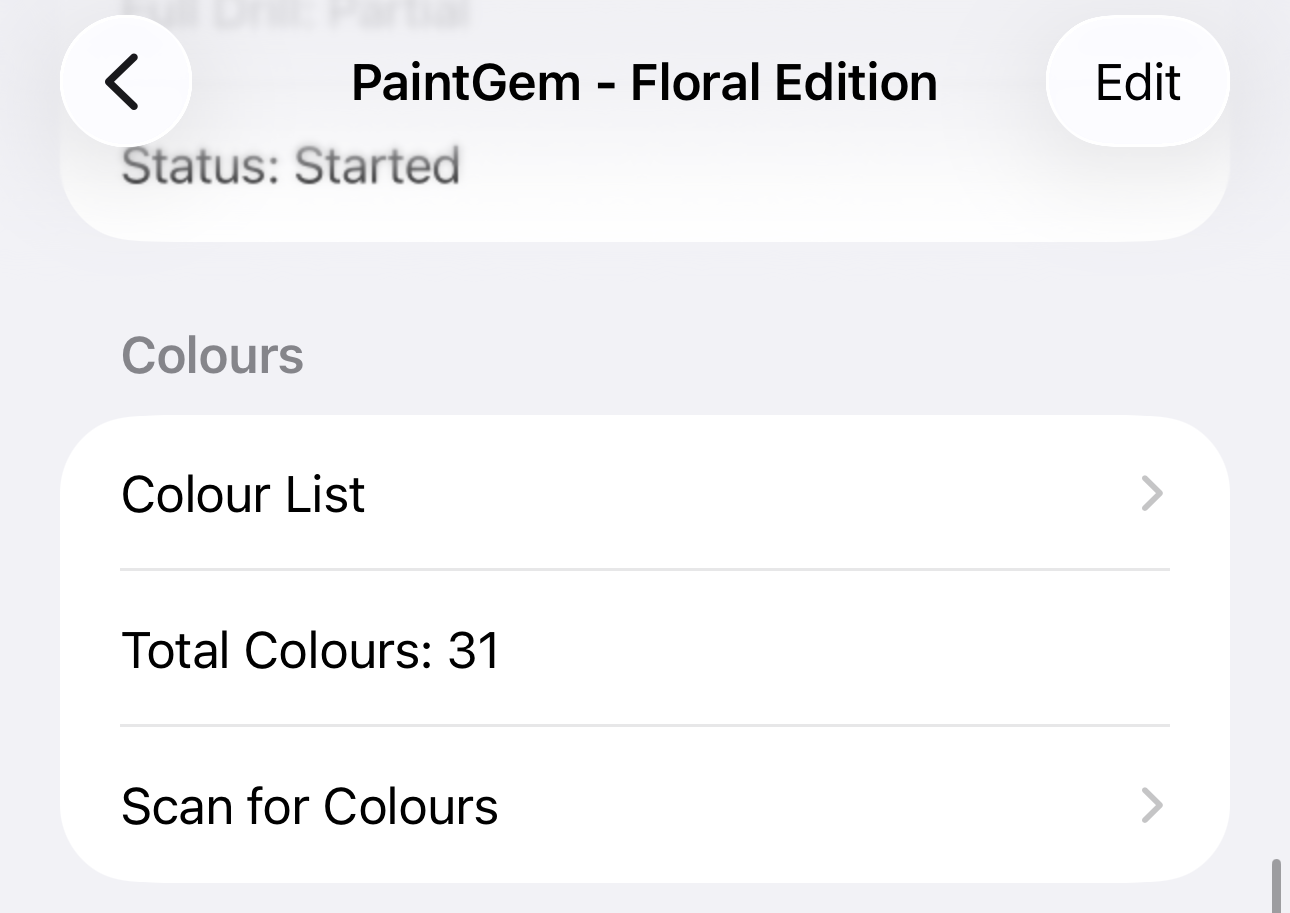Open the Scan for Colours row
Image resolution: width=1290 pixels, height=913 pixels.
[x=644, y=806]
